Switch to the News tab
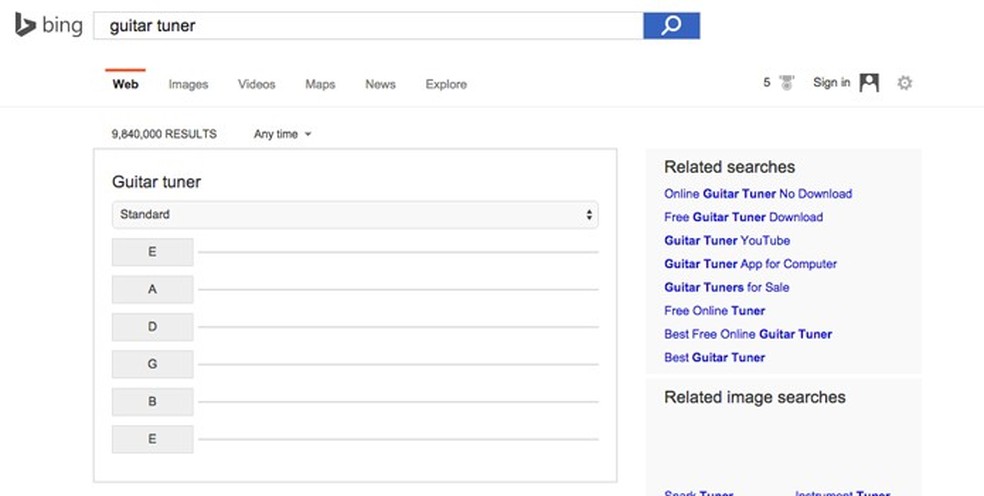The width and height of the screenshot is (984, 496). pos(380,84)
